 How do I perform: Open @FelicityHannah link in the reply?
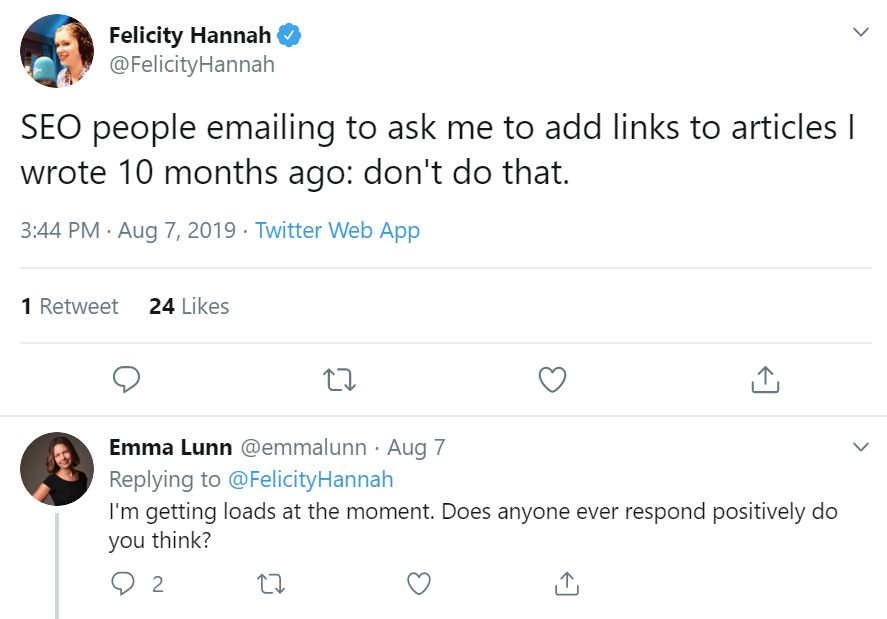[311, 479]
